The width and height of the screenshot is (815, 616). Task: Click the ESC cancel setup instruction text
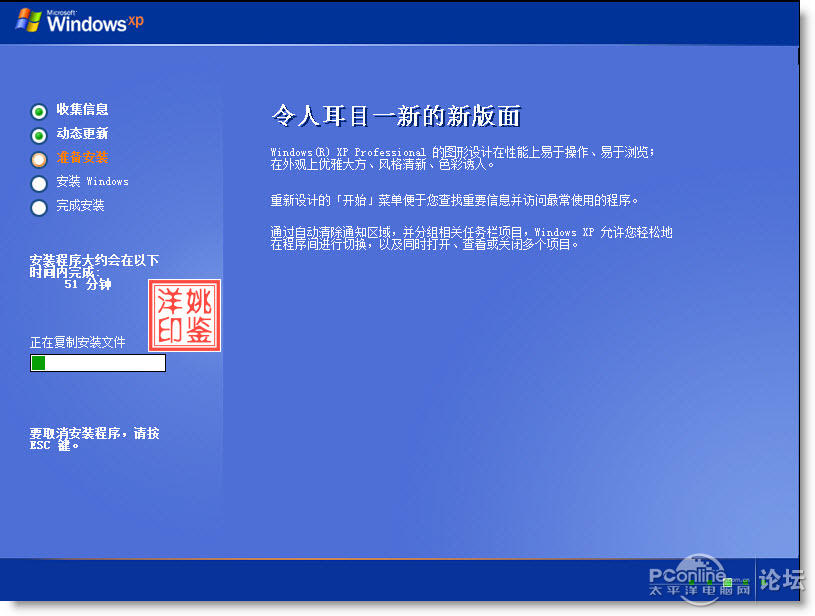click(x=94, y=439)
